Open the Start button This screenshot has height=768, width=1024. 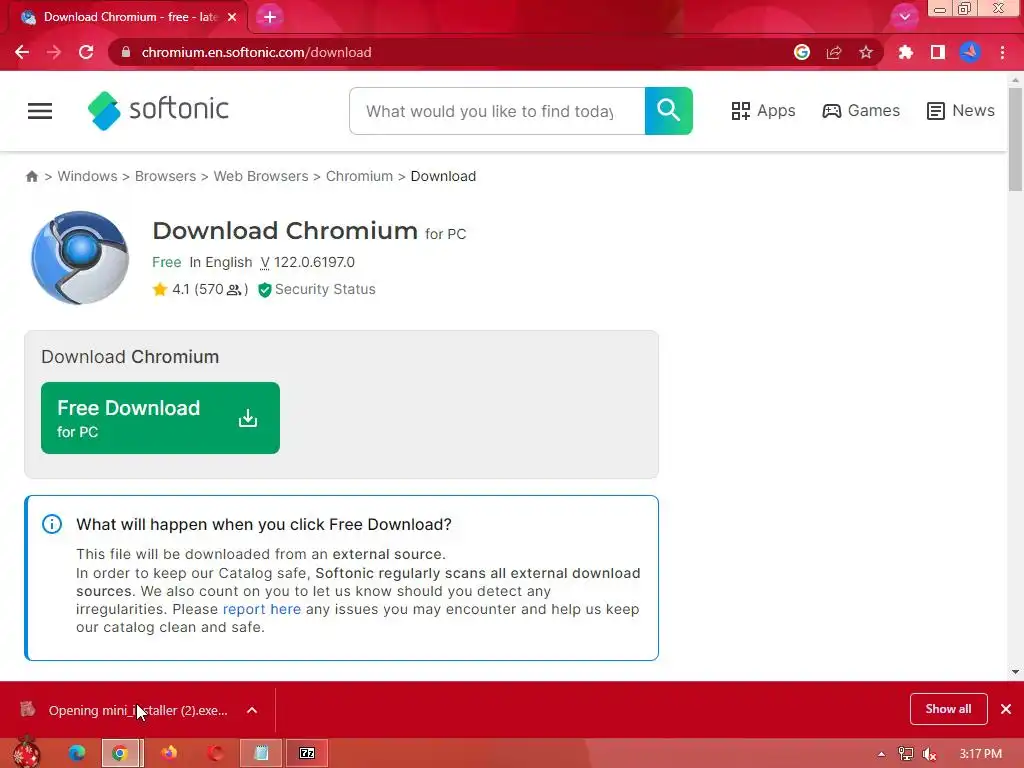click(26, 753)
